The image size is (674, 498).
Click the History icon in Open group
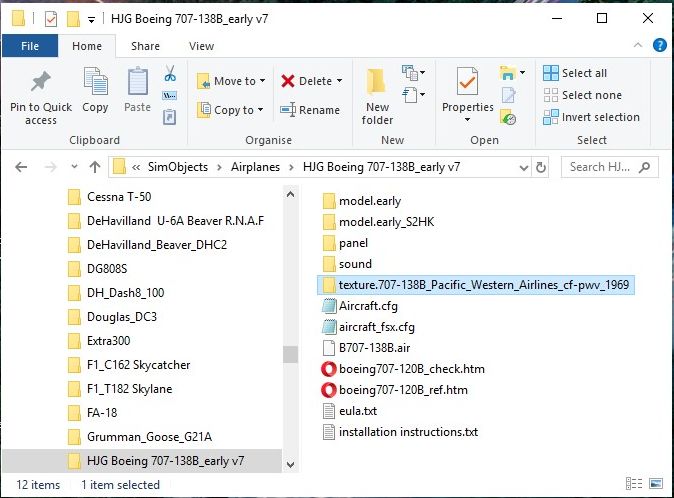508,117
